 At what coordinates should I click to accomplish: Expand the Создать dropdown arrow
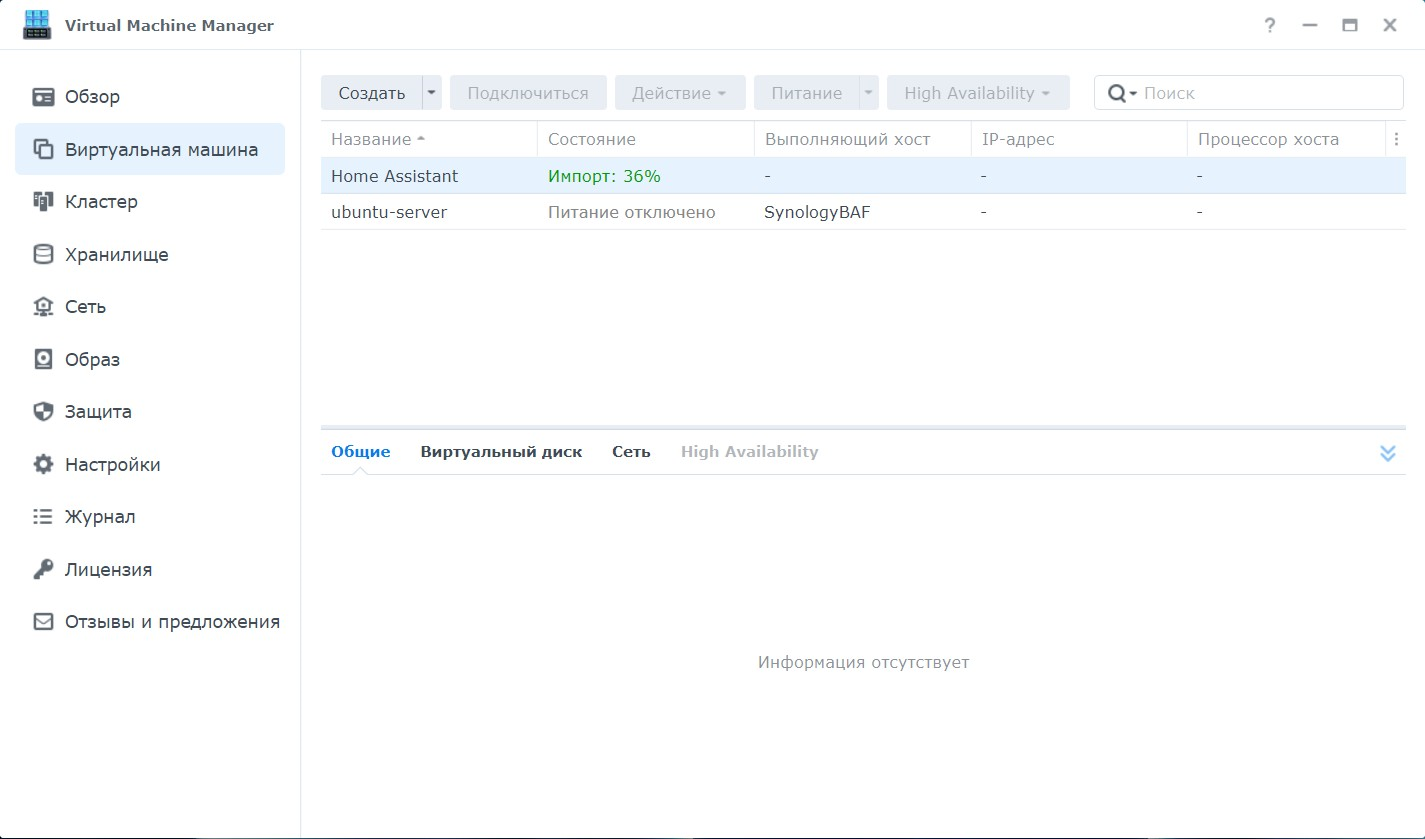[x=432, y=93]
